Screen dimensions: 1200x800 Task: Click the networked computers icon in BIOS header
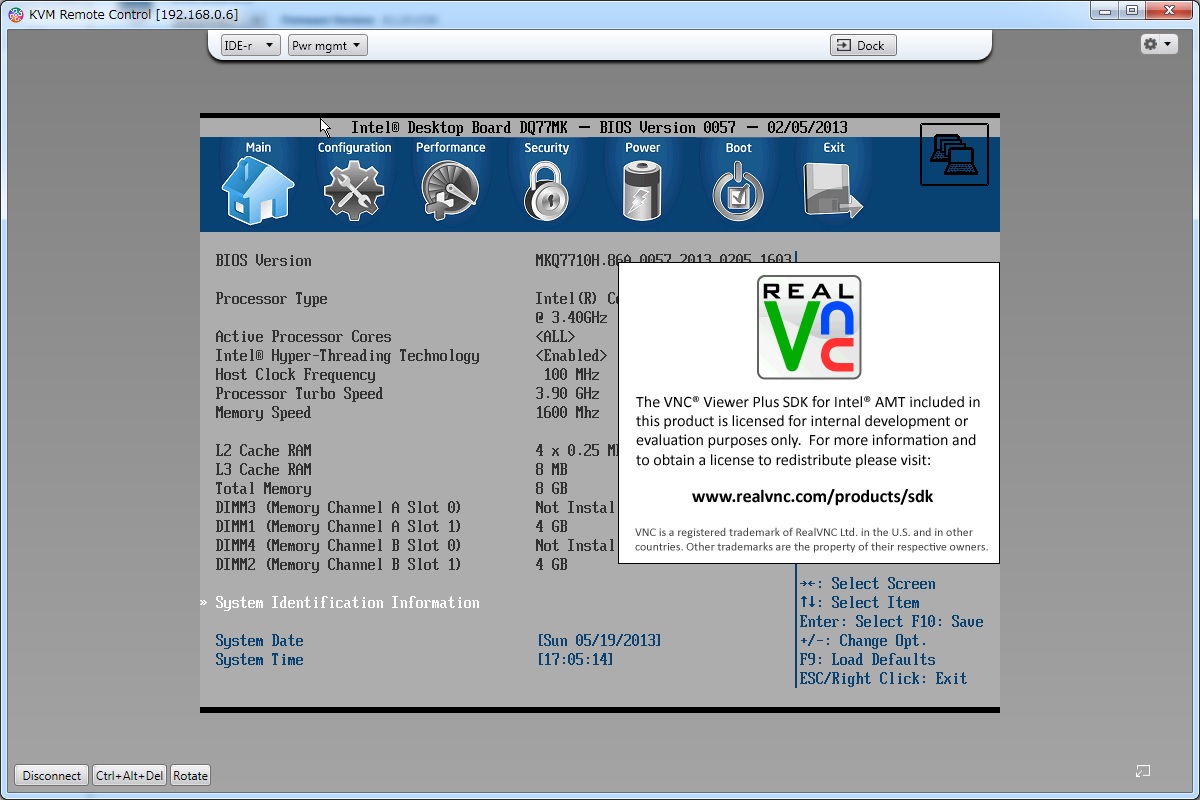pos(954,154)
